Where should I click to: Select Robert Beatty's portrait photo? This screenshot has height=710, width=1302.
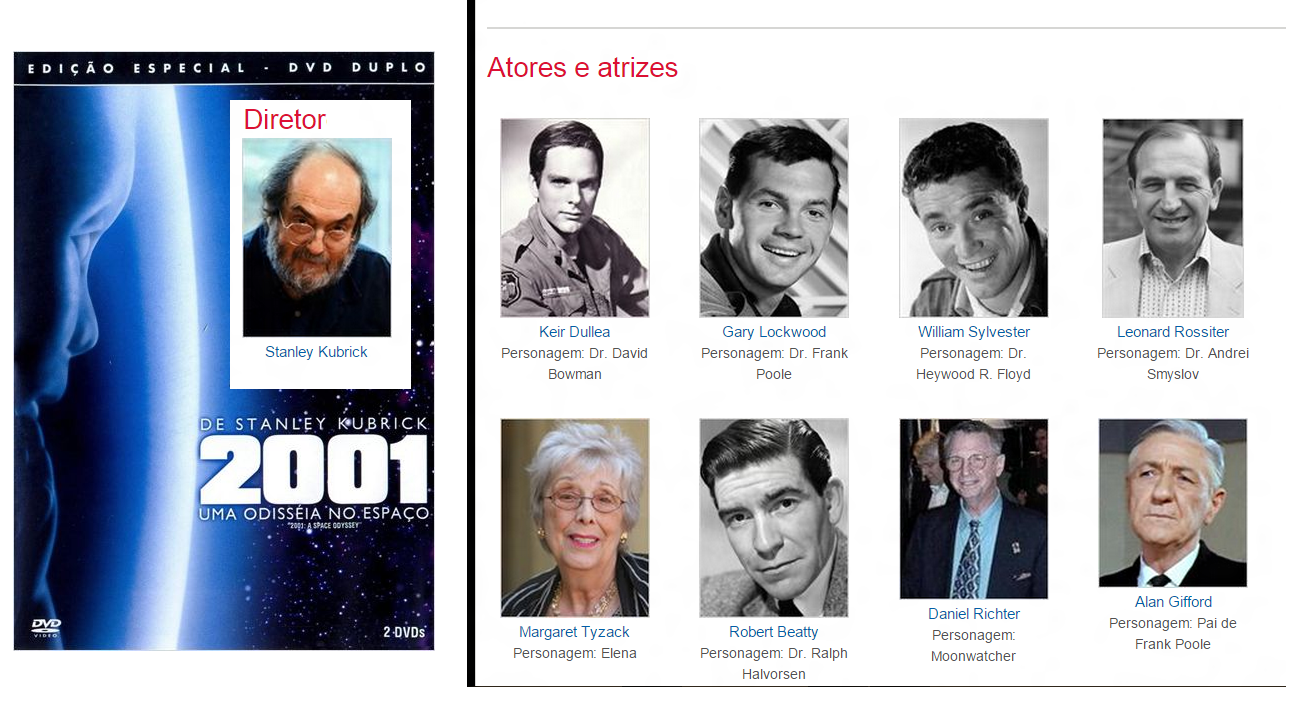click(x=774, y=518)
